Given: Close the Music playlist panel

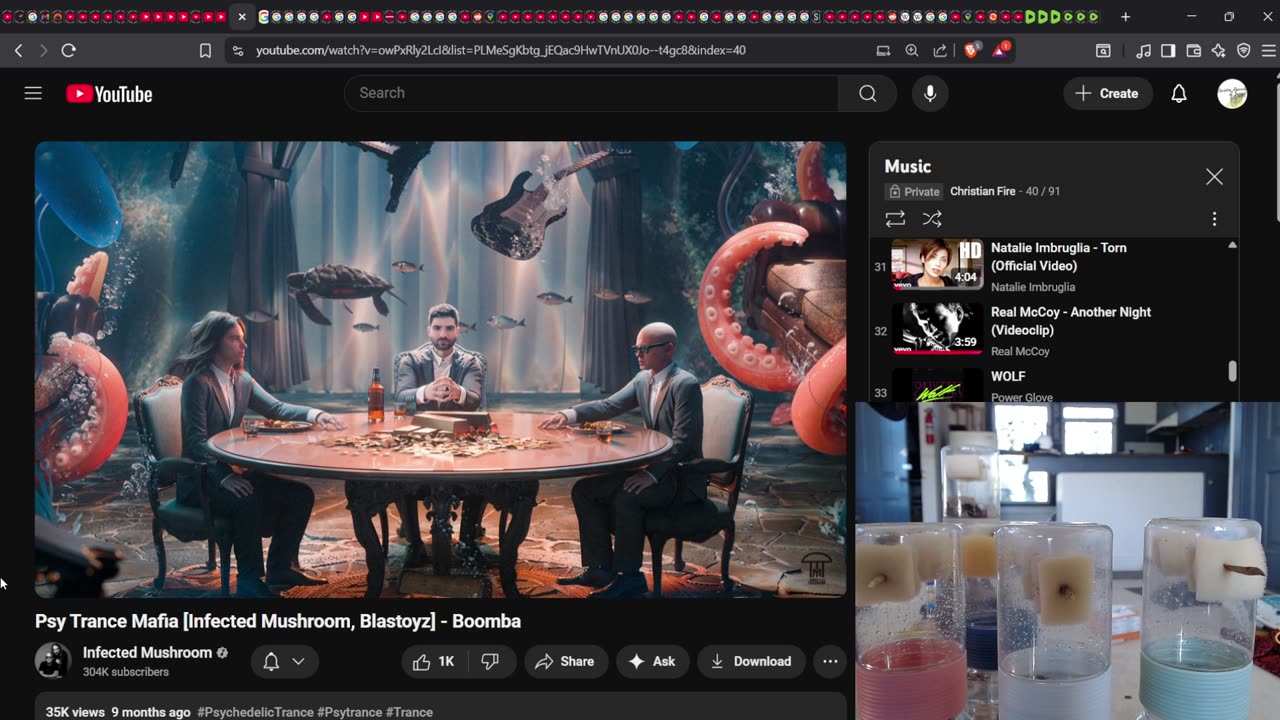Looking at the screenshot, I should pos(1214,177).
